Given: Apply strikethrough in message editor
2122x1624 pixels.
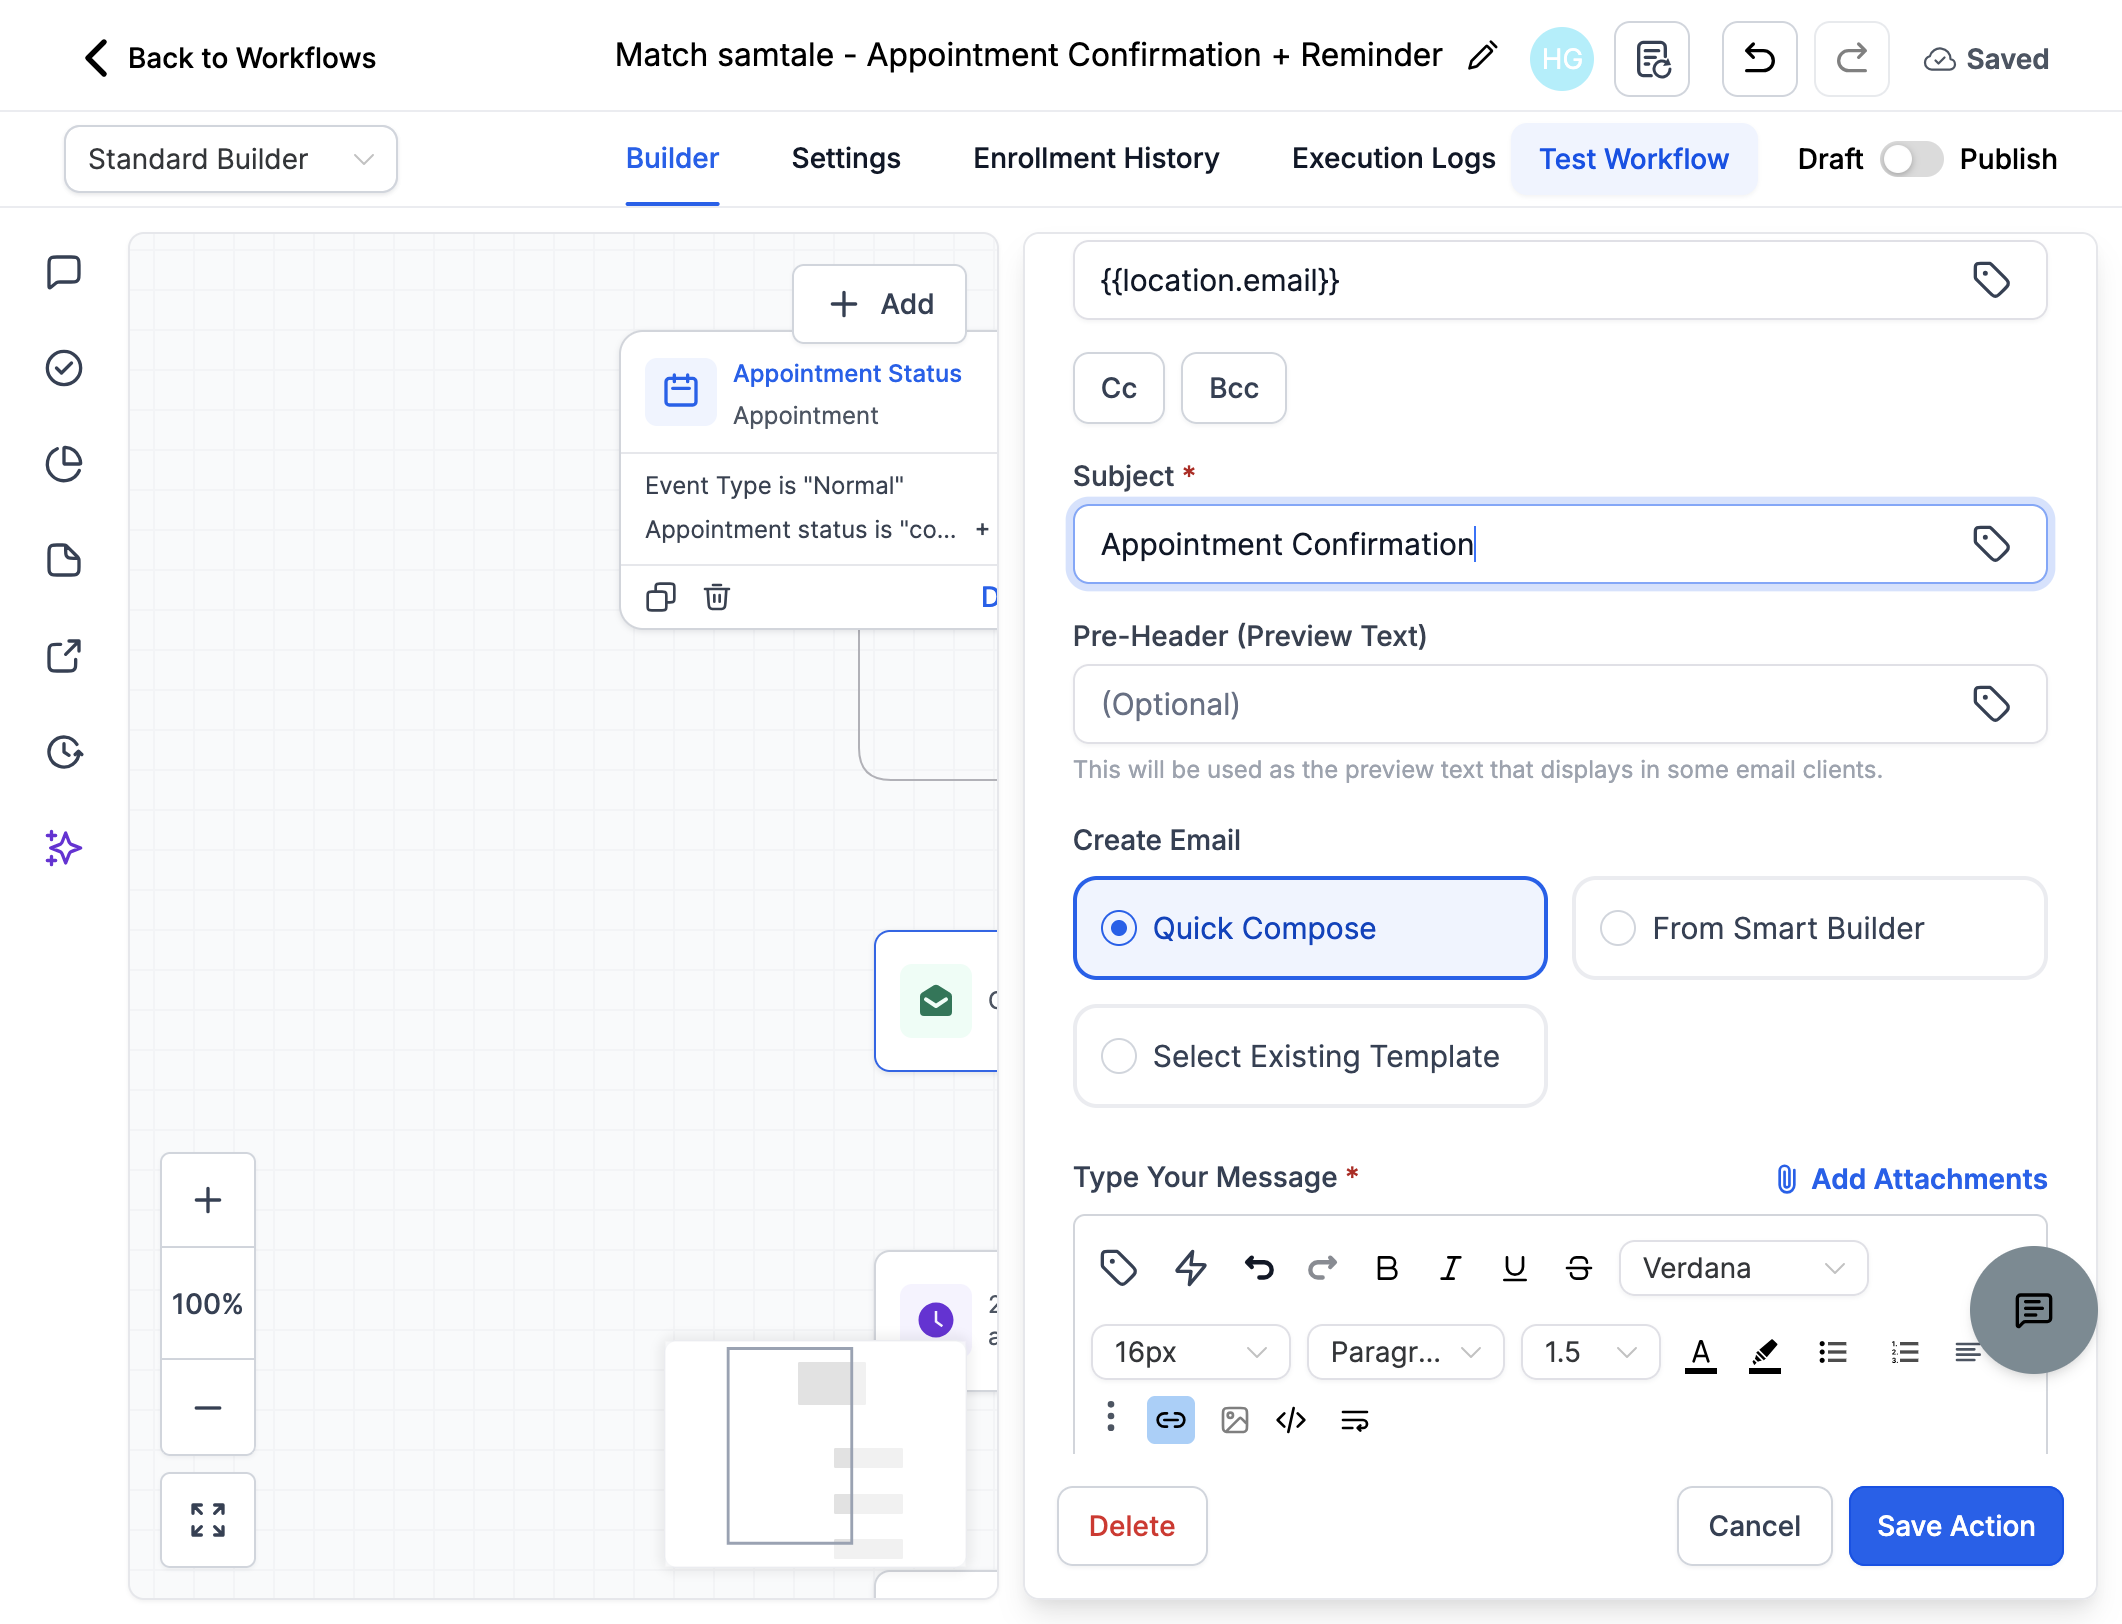Looking at the screenshot, I should 1578,1268.
